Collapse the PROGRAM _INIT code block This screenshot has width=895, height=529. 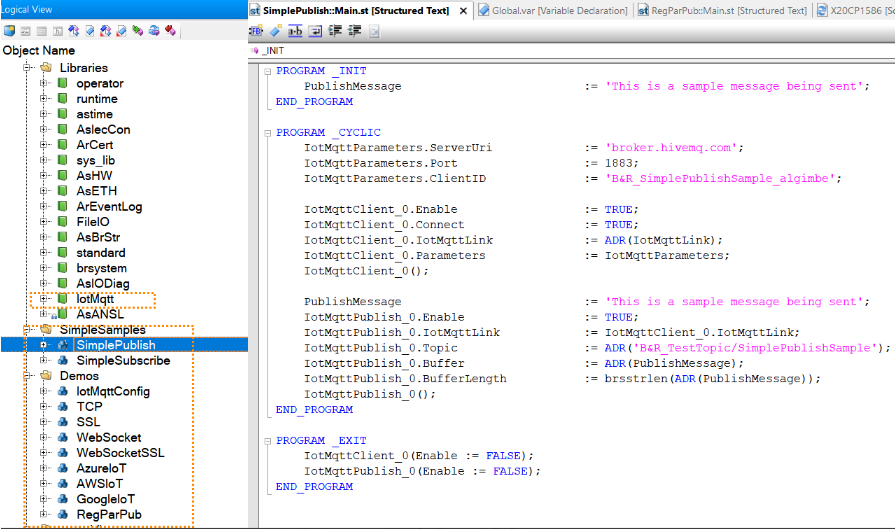[267, 72]
